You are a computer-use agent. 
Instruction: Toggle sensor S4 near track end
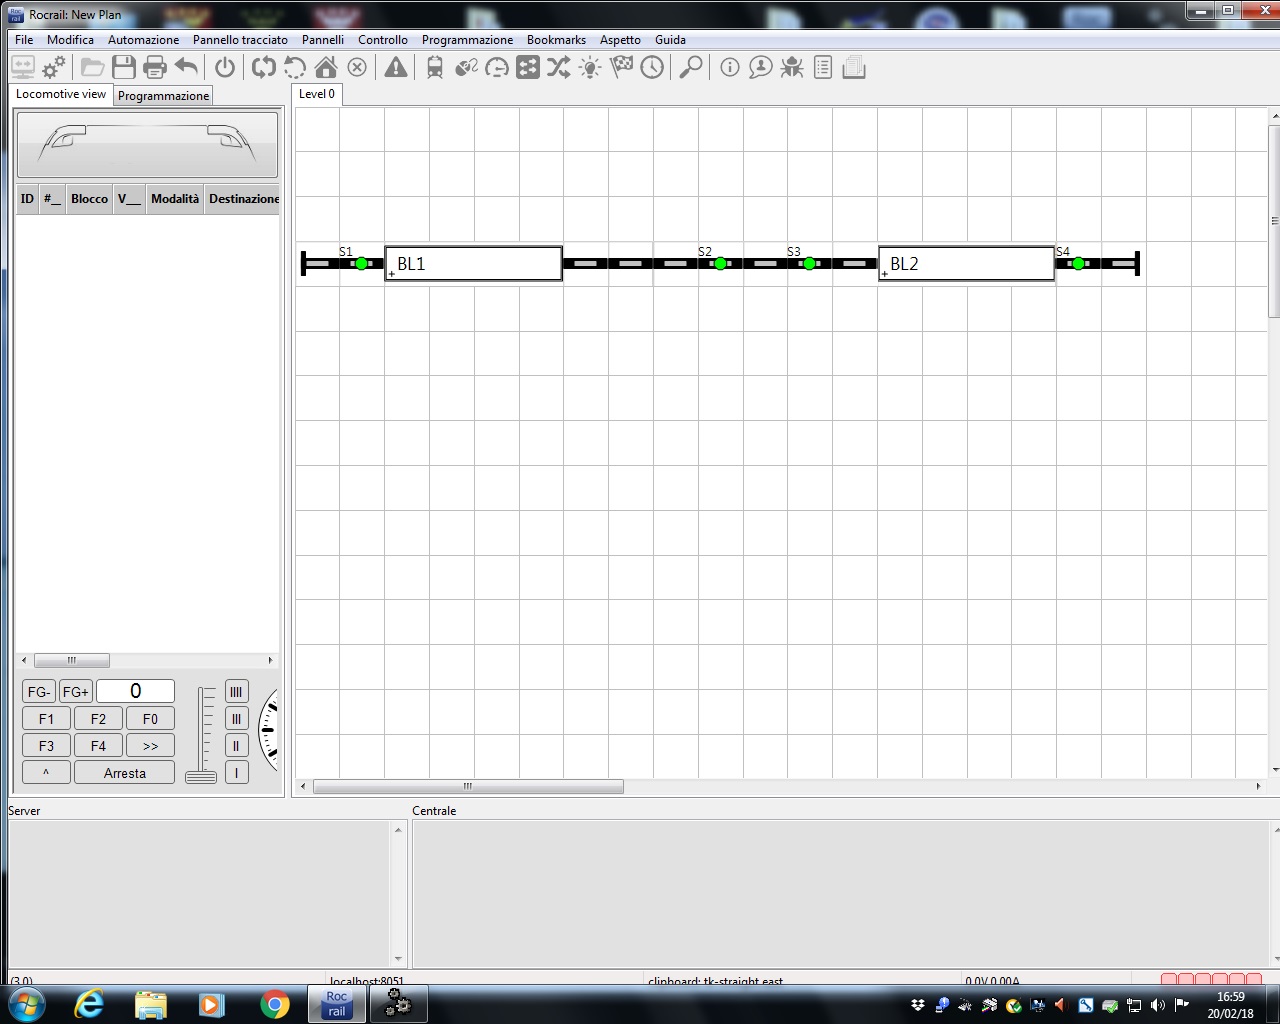point(1078,264)
